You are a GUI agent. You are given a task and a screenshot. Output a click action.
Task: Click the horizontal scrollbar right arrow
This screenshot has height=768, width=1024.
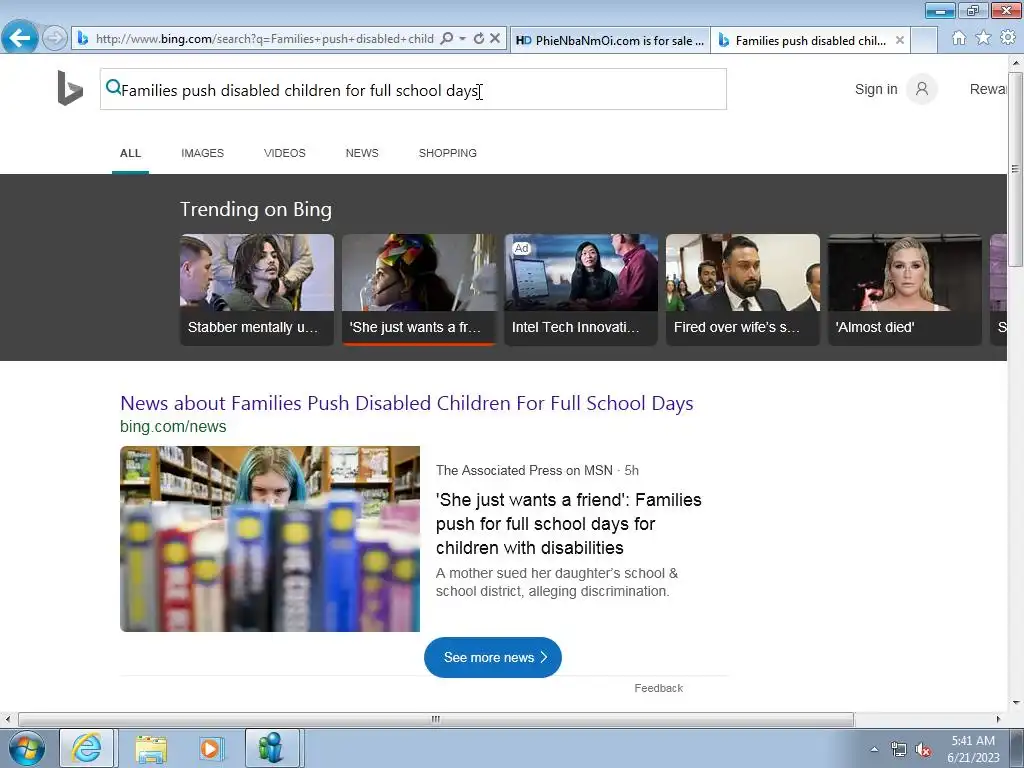[x=998, y=719]
